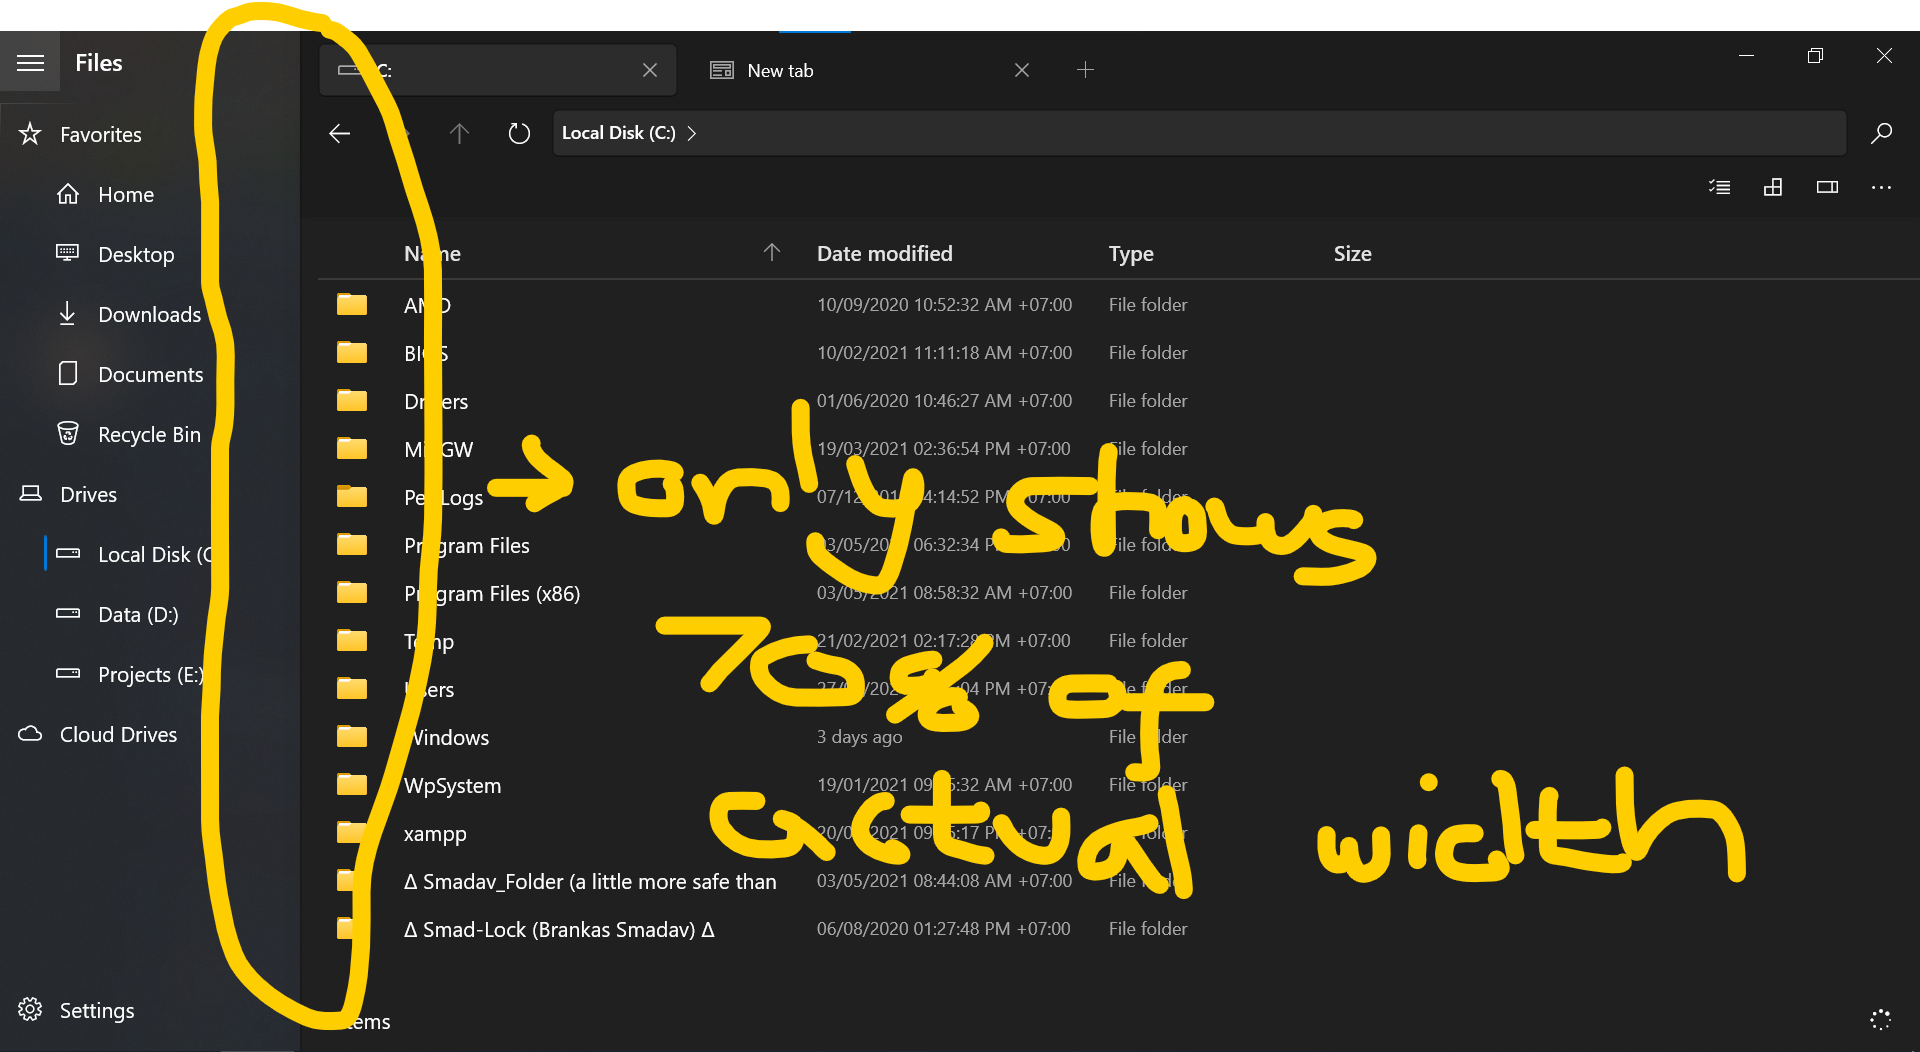This screenshot has height=1052, width=1920.
Task: Sort files by the Date modified column
Action: coord(884,253)
